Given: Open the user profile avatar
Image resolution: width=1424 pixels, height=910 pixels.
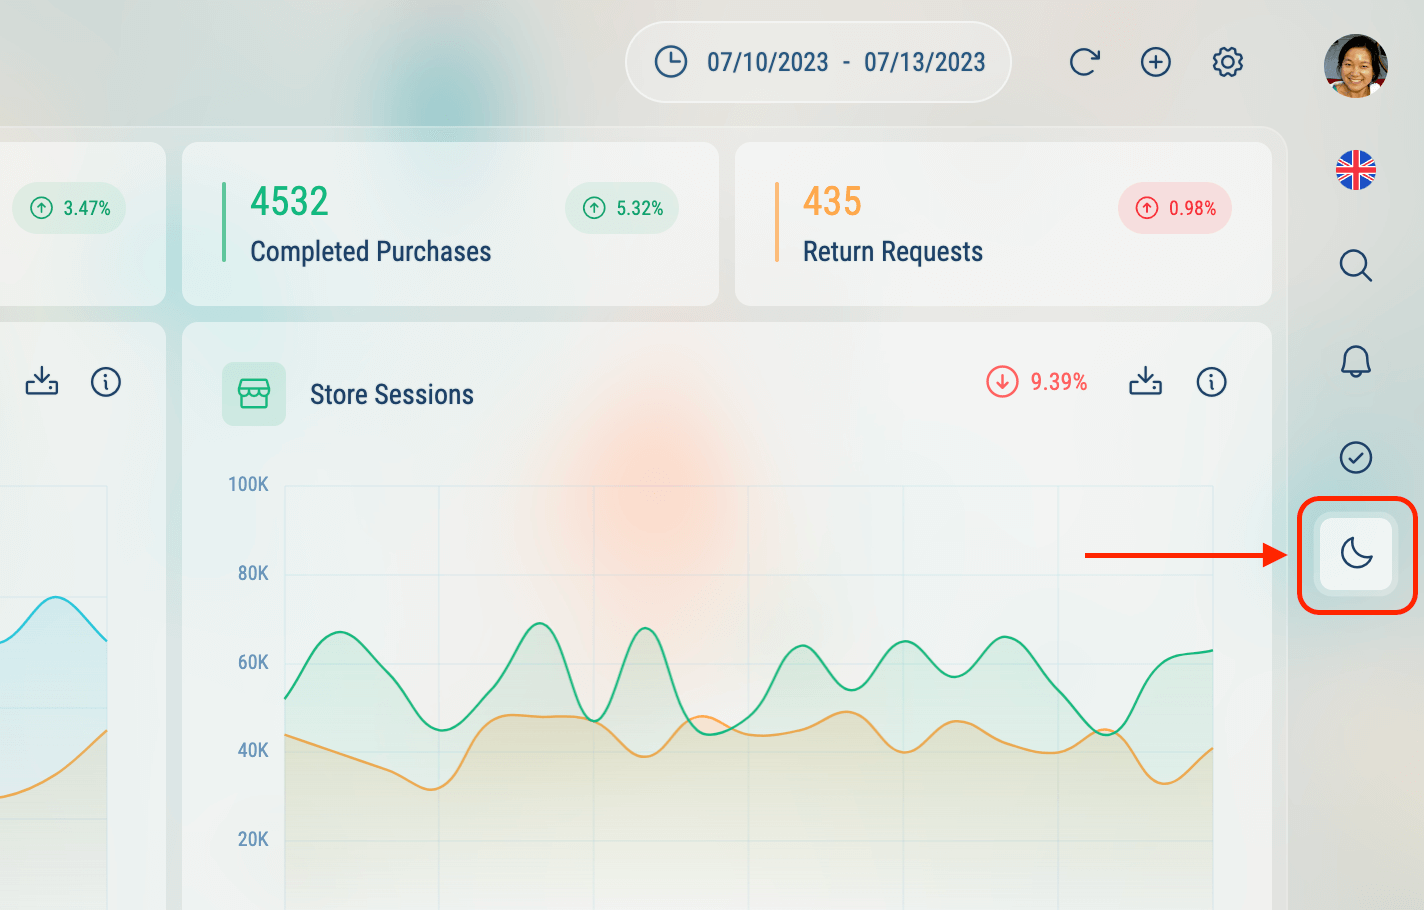Looking at the screenshot, I should pos(1356,66).
